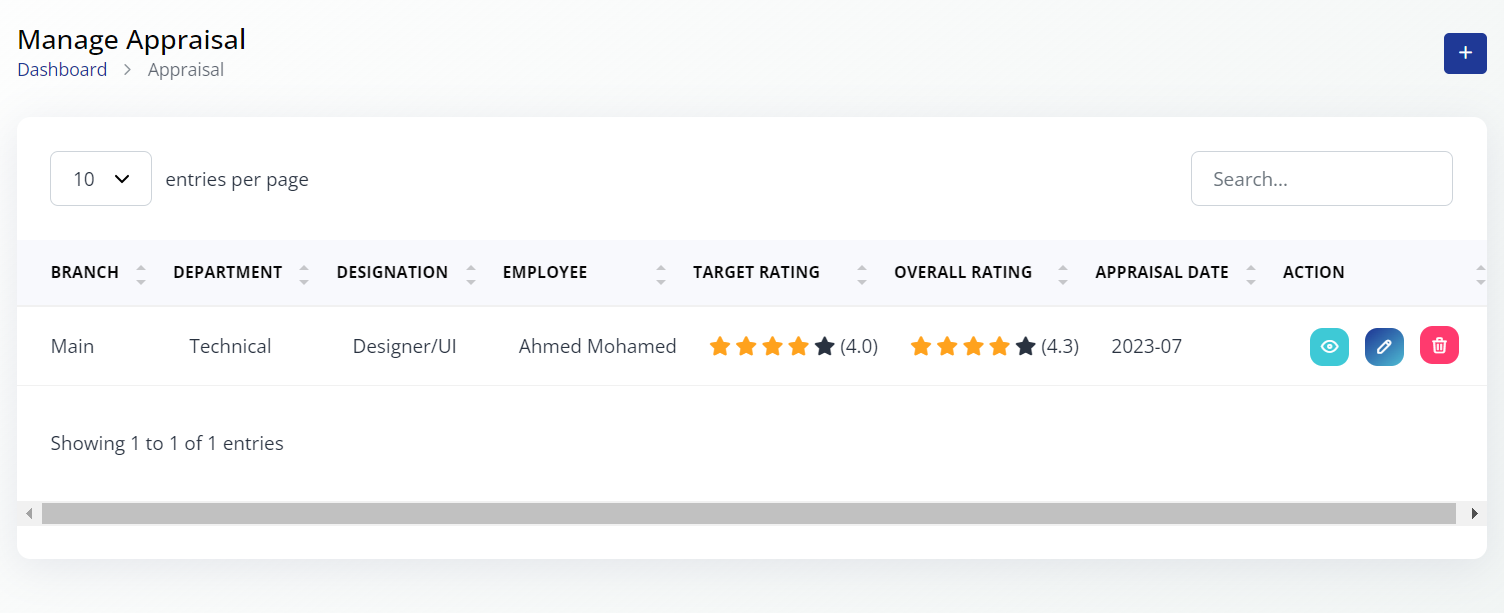Click the fifth star in Target Rating
Viewport: 1504px width, 613px height.
coord(825,347)
